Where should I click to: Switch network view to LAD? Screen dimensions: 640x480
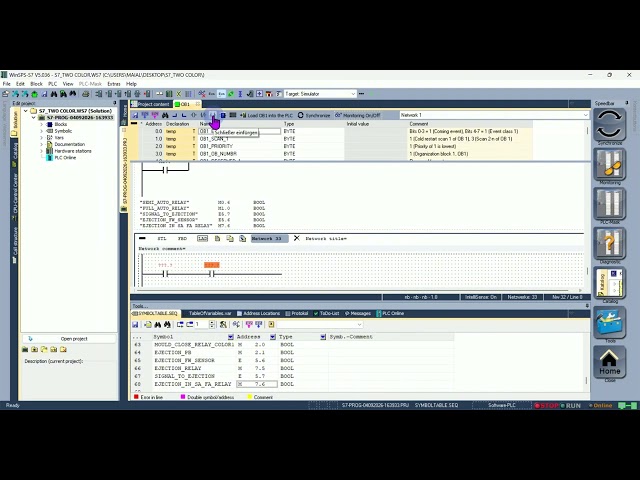(202, 239)
